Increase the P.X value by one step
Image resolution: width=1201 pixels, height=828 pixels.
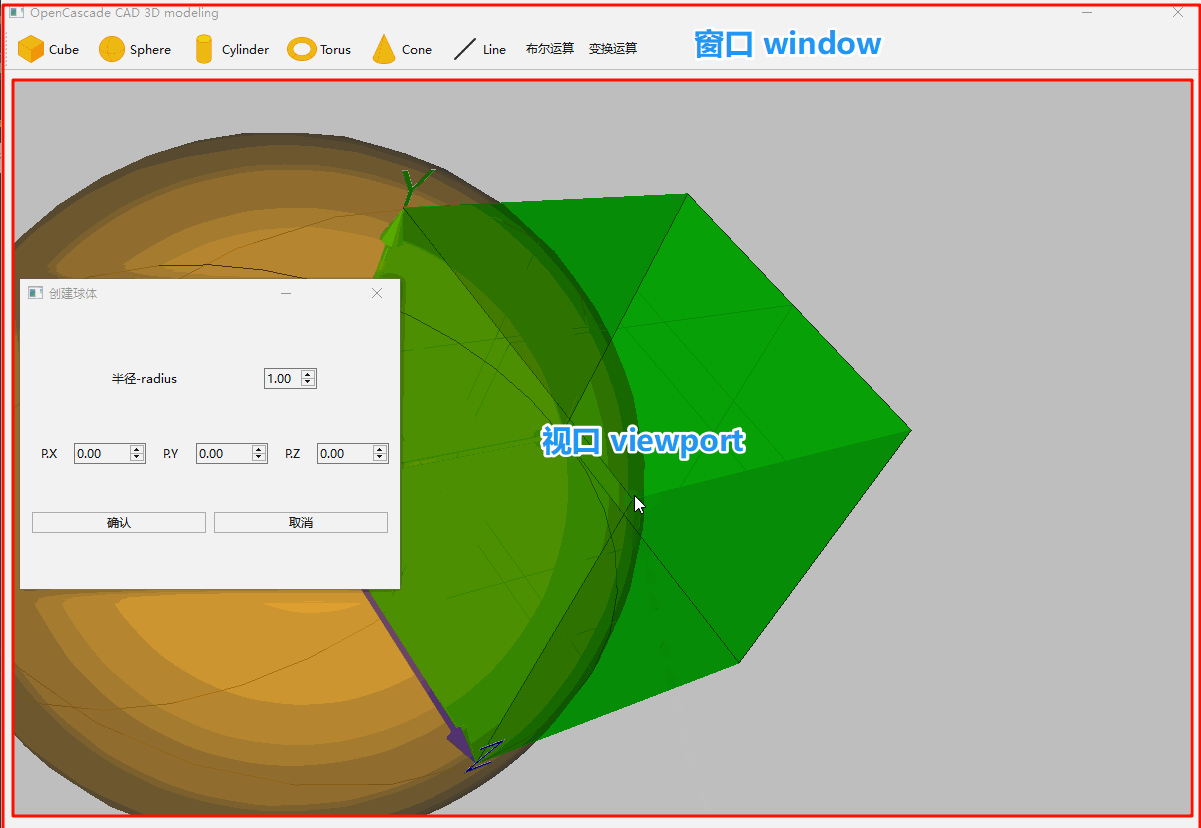coord(137,449)
